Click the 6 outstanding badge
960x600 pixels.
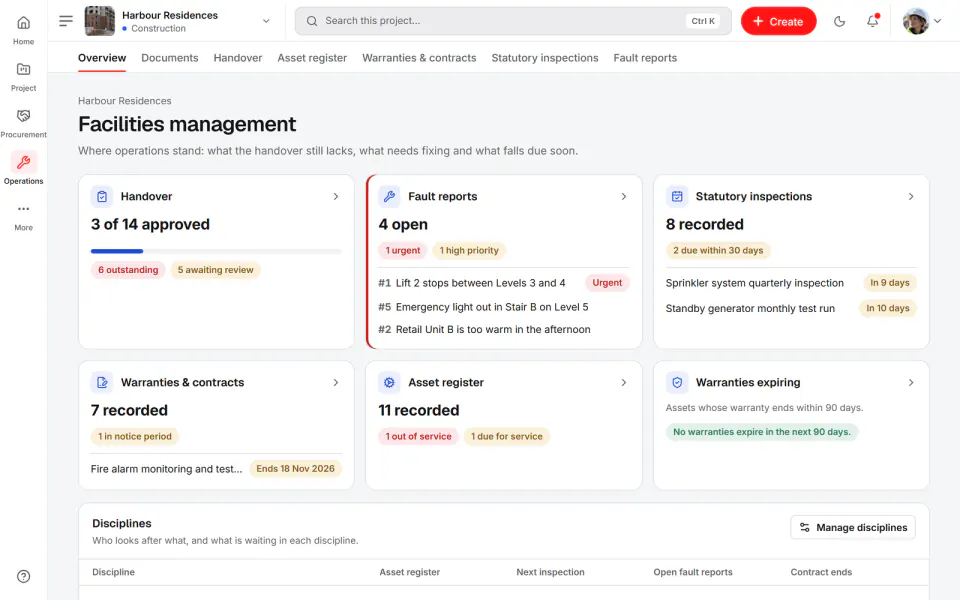click(128, 270)
